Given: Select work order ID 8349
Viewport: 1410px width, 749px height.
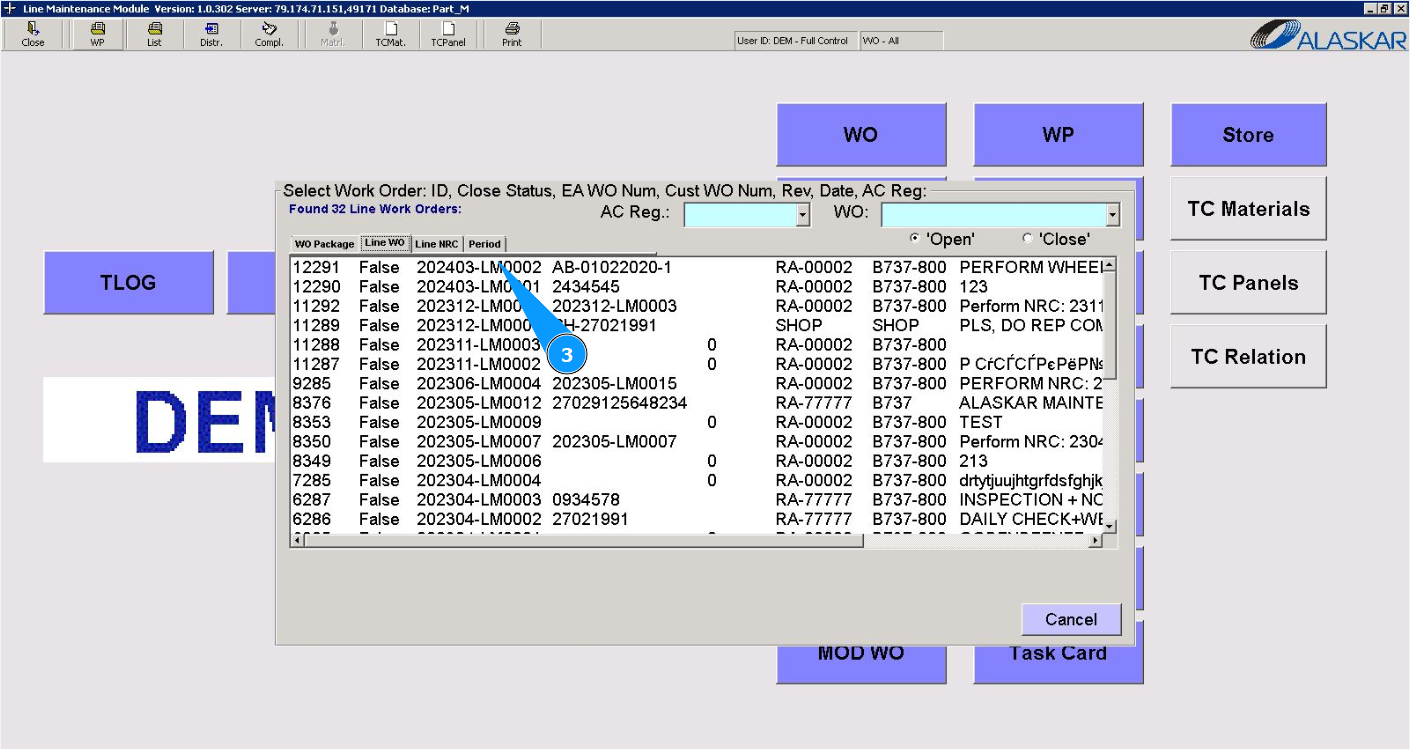Looking at the screenshot, I should point(312,461).
